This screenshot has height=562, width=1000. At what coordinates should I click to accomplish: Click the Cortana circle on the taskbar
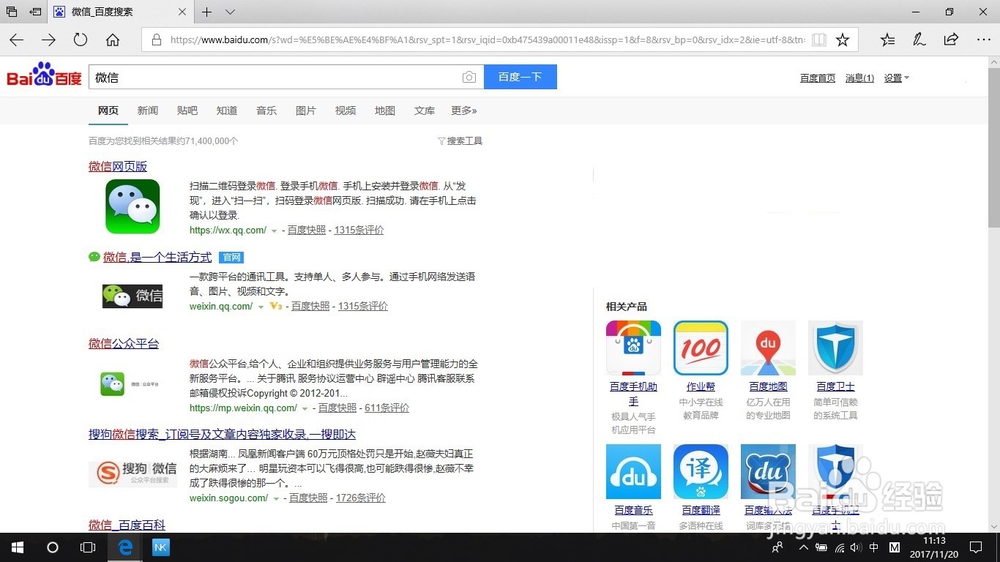52,547
